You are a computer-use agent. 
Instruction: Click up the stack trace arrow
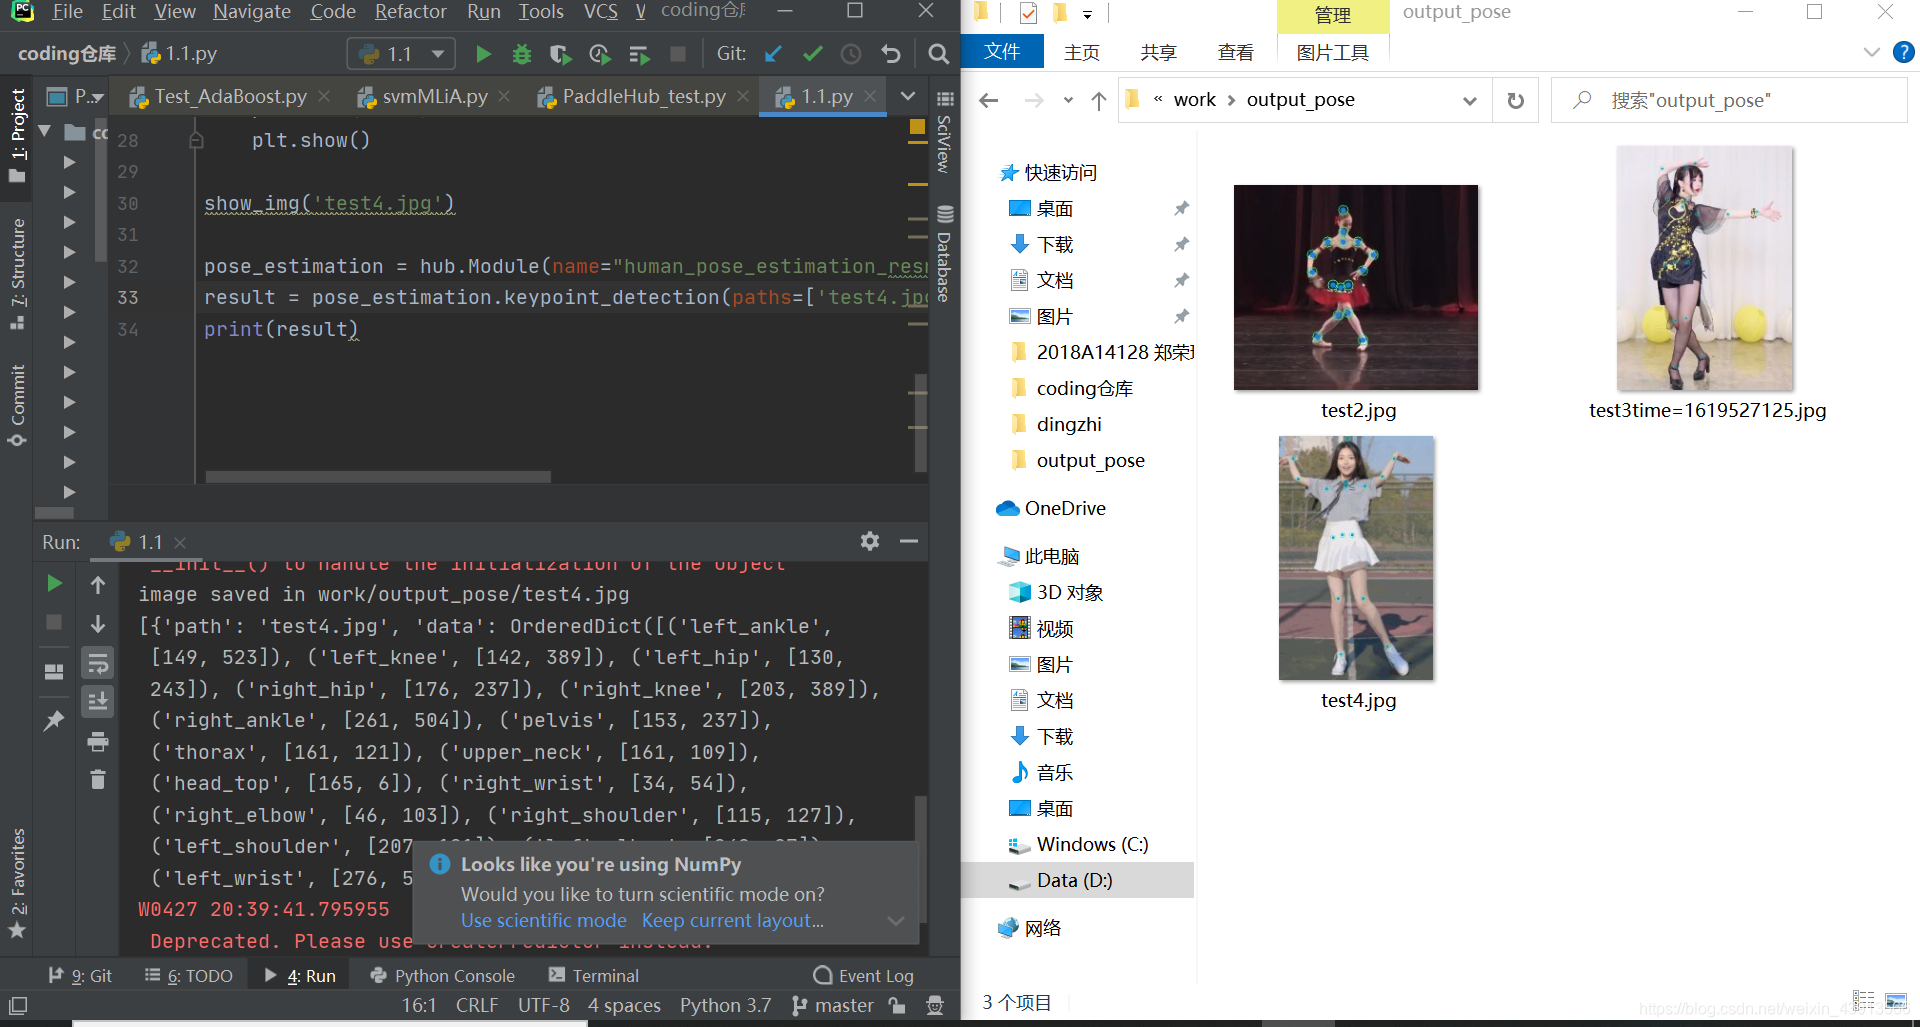[x=98, y=585]
